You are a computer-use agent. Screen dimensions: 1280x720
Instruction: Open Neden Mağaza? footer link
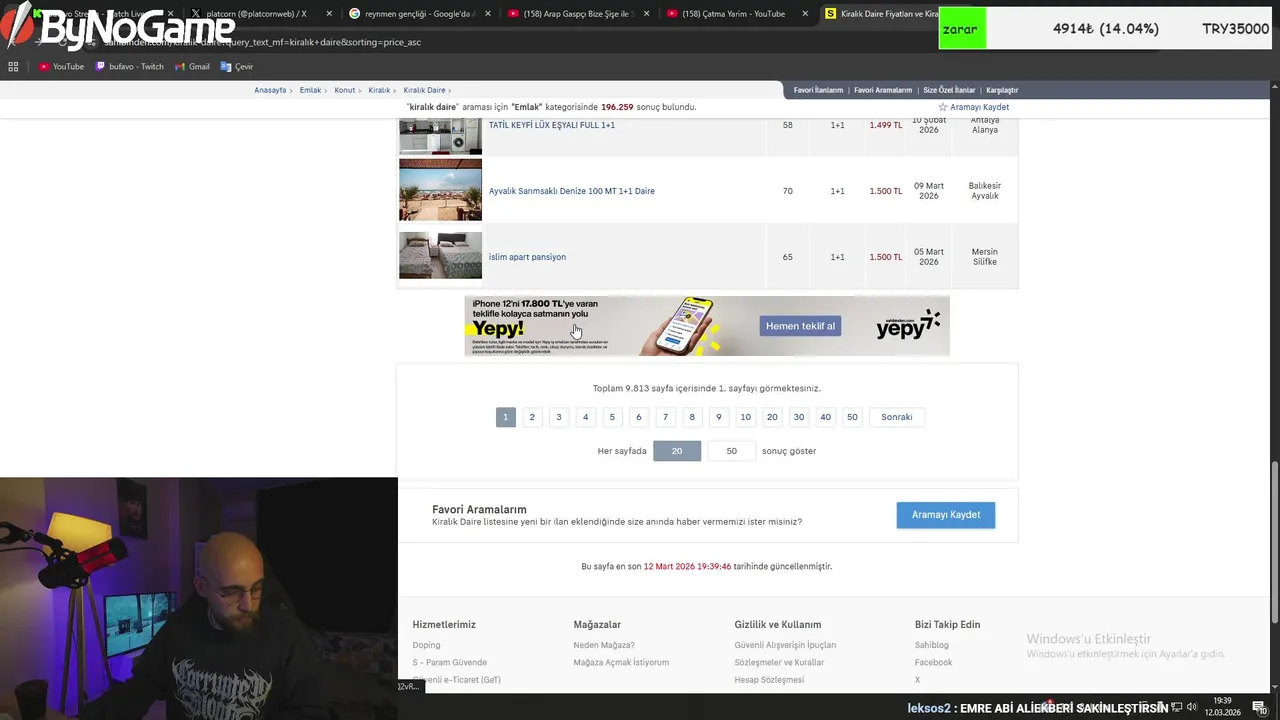(x=604, y=645)
